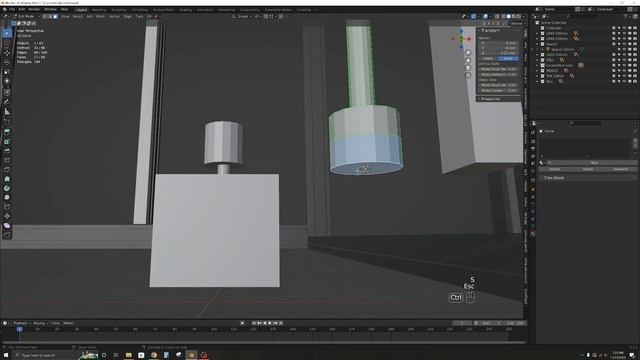This screenshot has height=360, width=640.
Task: Select the 3D Cursor tool
Action: [x=7, y=42]
